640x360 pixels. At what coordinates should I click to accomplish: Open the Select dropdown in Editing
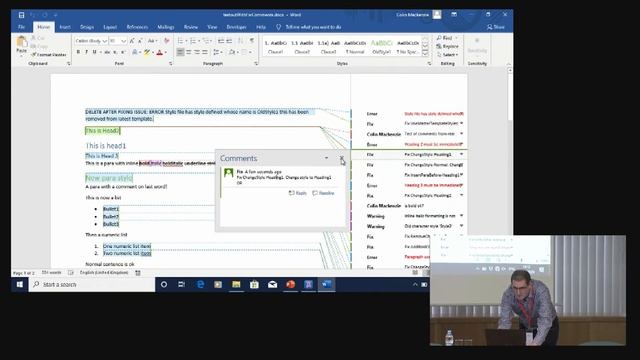pyautogui.click(x=448, y=54)
